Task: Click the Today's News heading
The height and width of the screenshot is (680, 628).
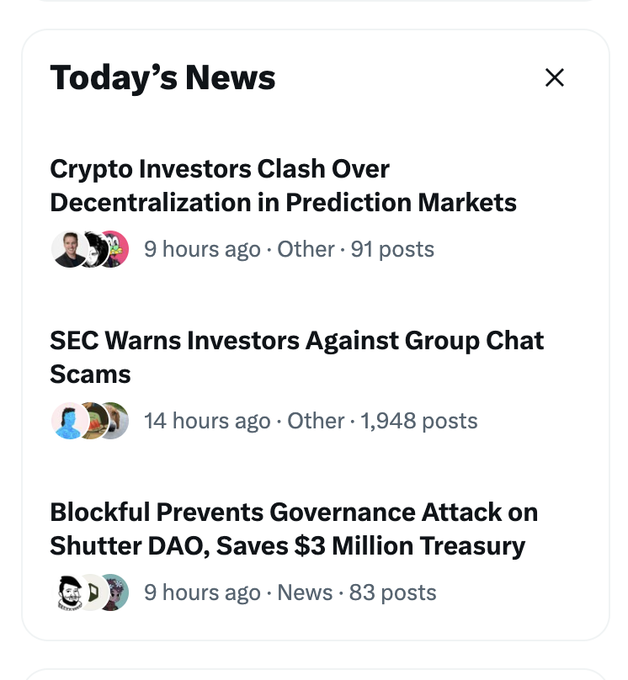Action: (163, 77)
